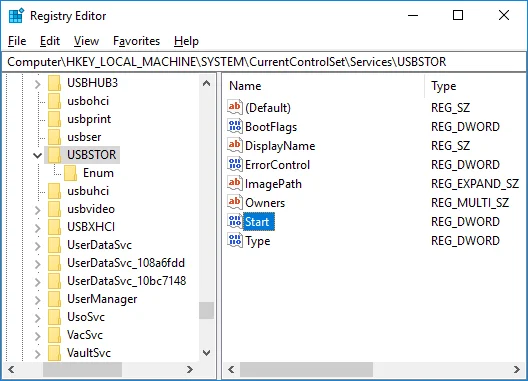The height and width of the screenshot is (381, 528).
Task: Click values pane horizontal scroll right arrow
Action: [x=517, y=369]
